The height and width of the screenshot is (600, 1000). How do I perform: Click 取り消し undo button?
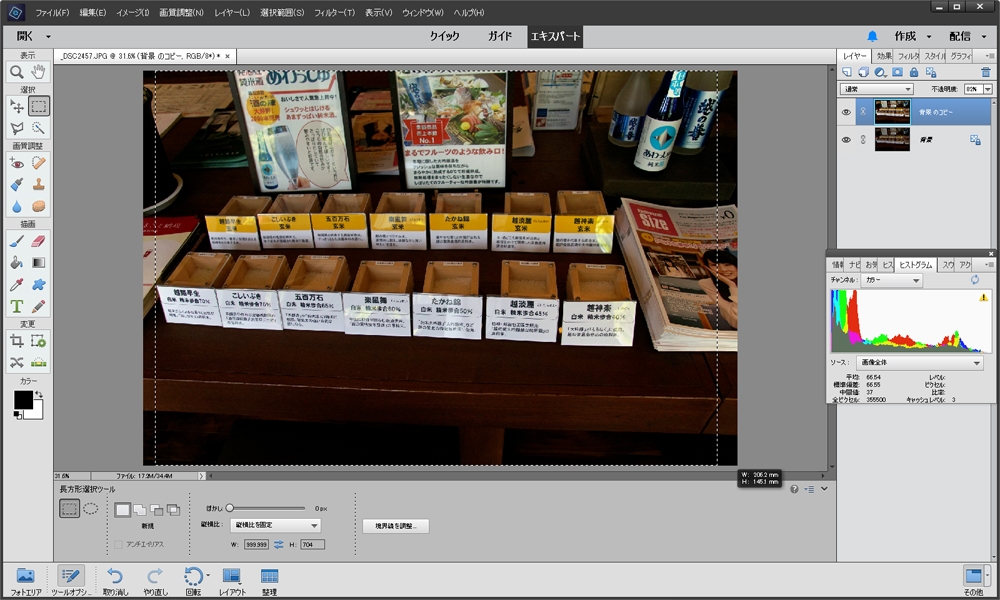[x=115, y=582]
